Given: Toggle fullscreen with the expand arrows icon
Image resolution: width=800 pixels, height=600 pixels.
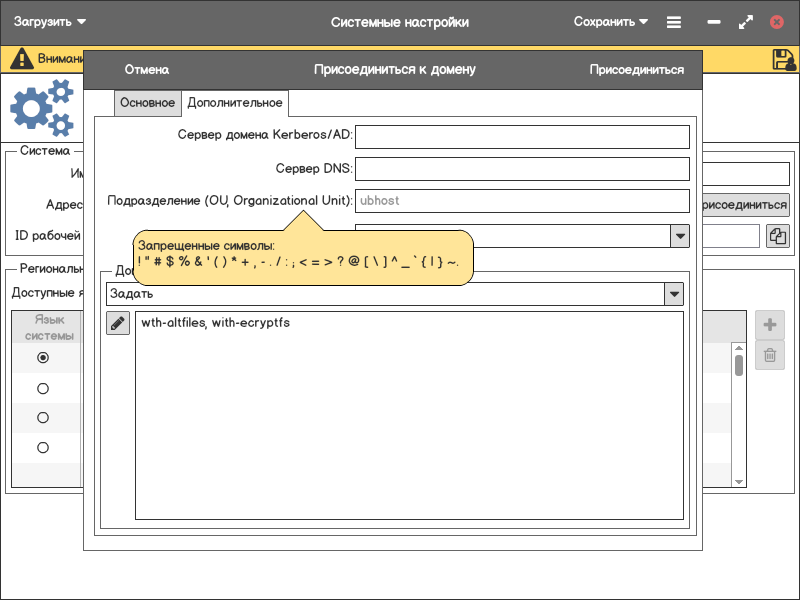Looking at the screenshot, I should pos(745,22).
